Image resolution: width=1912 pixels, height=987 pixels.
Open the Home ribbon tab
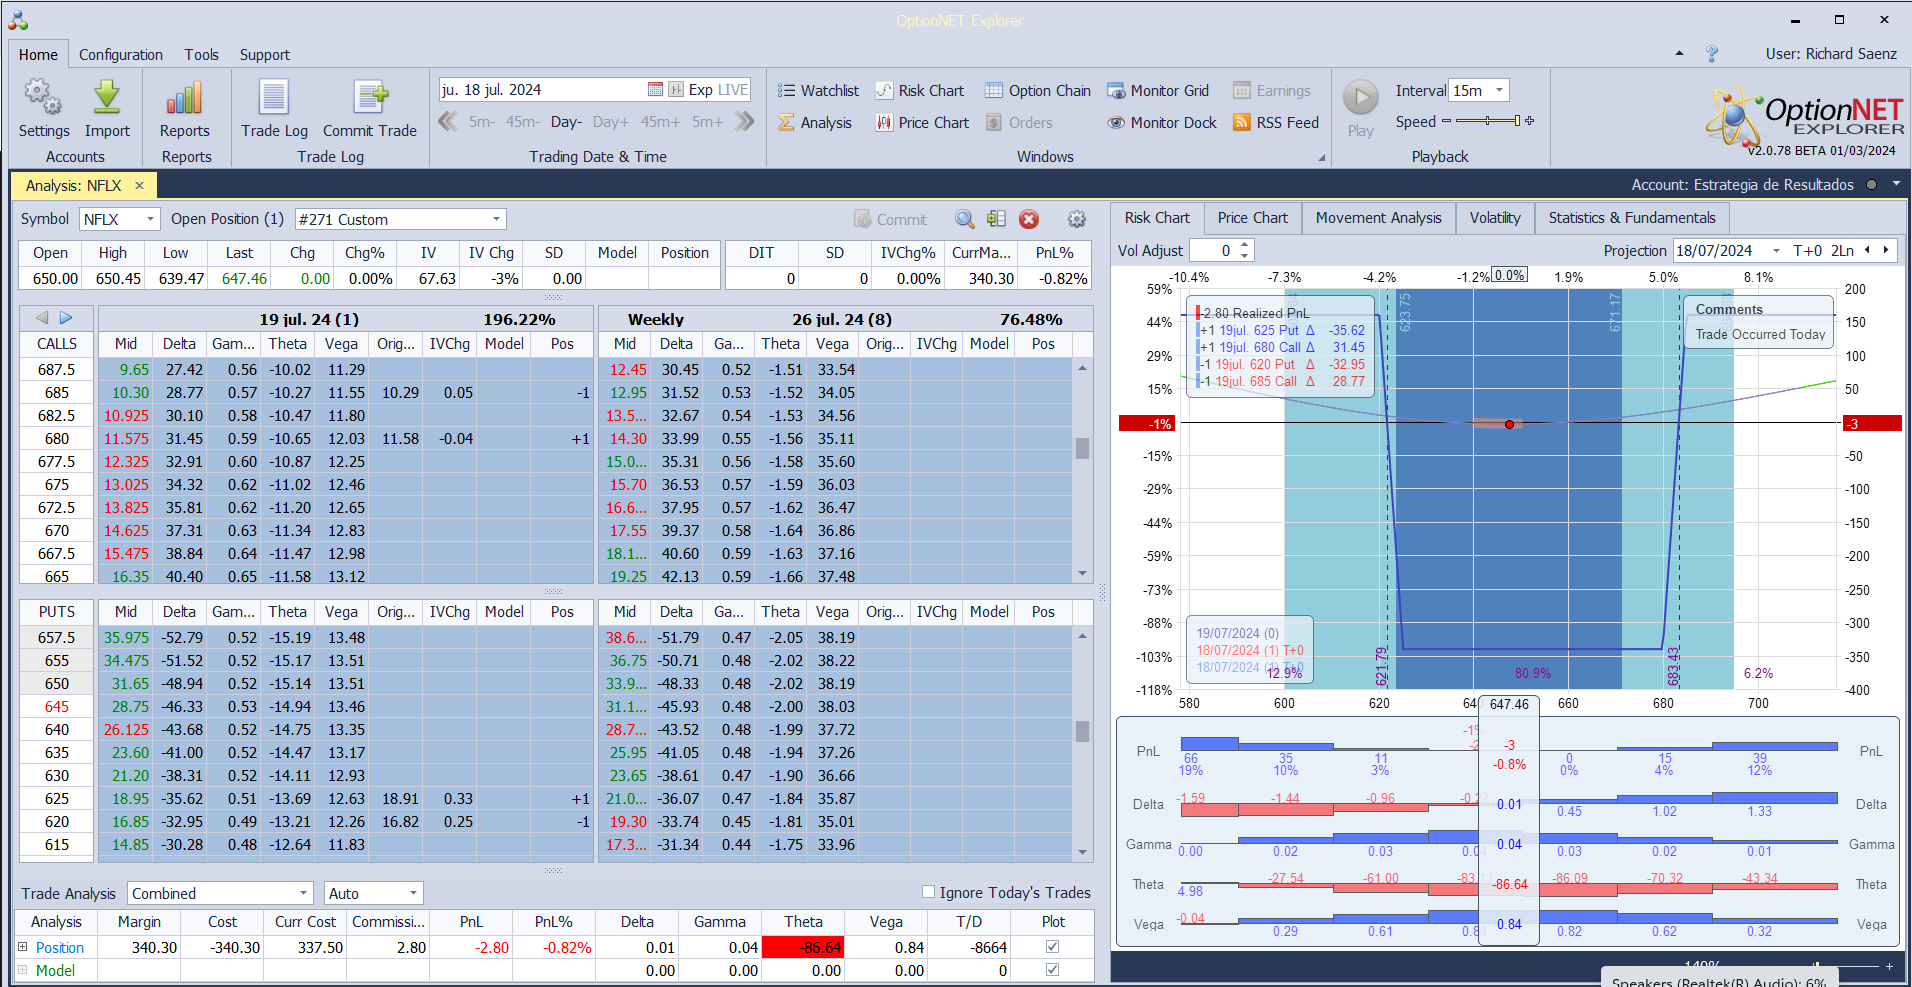click(x=38, y=55)
